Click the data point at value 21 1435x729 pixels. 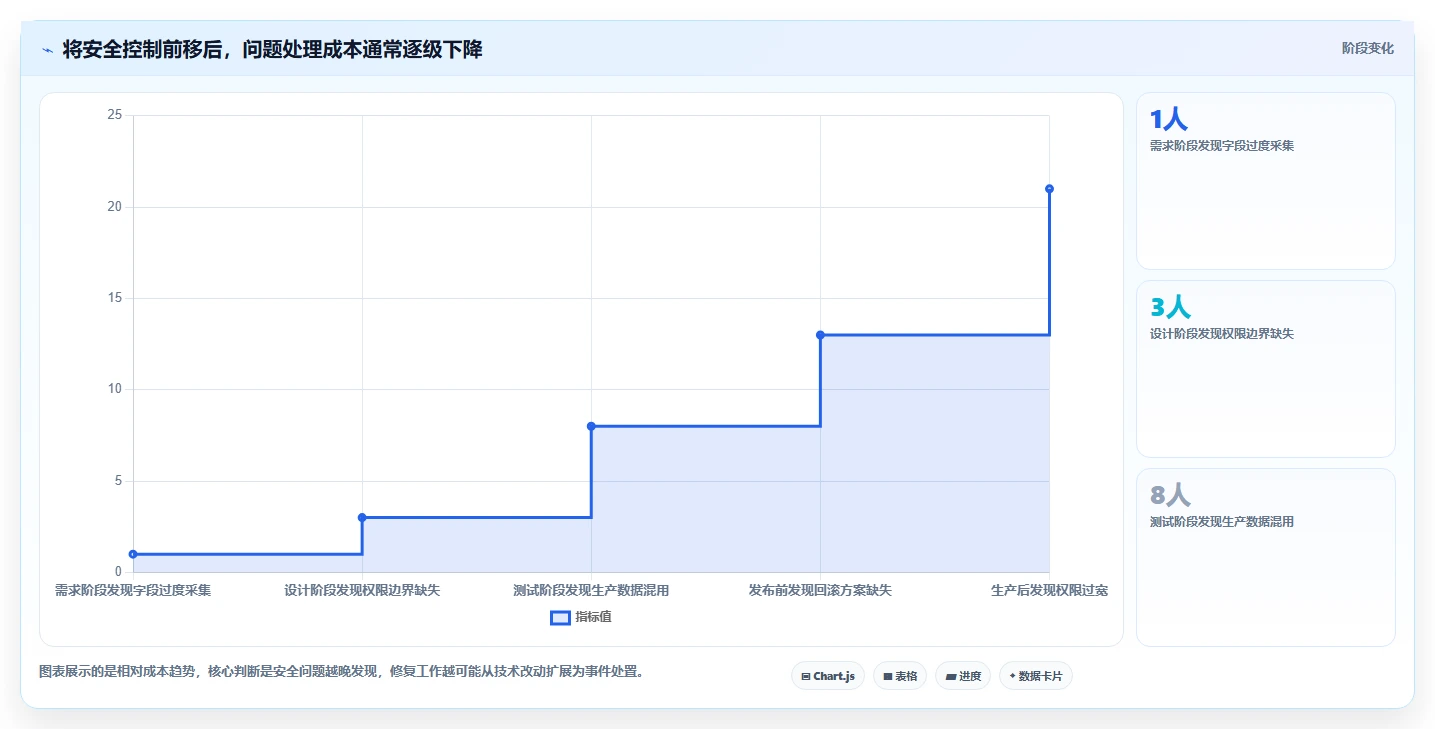click(1049, 189)
